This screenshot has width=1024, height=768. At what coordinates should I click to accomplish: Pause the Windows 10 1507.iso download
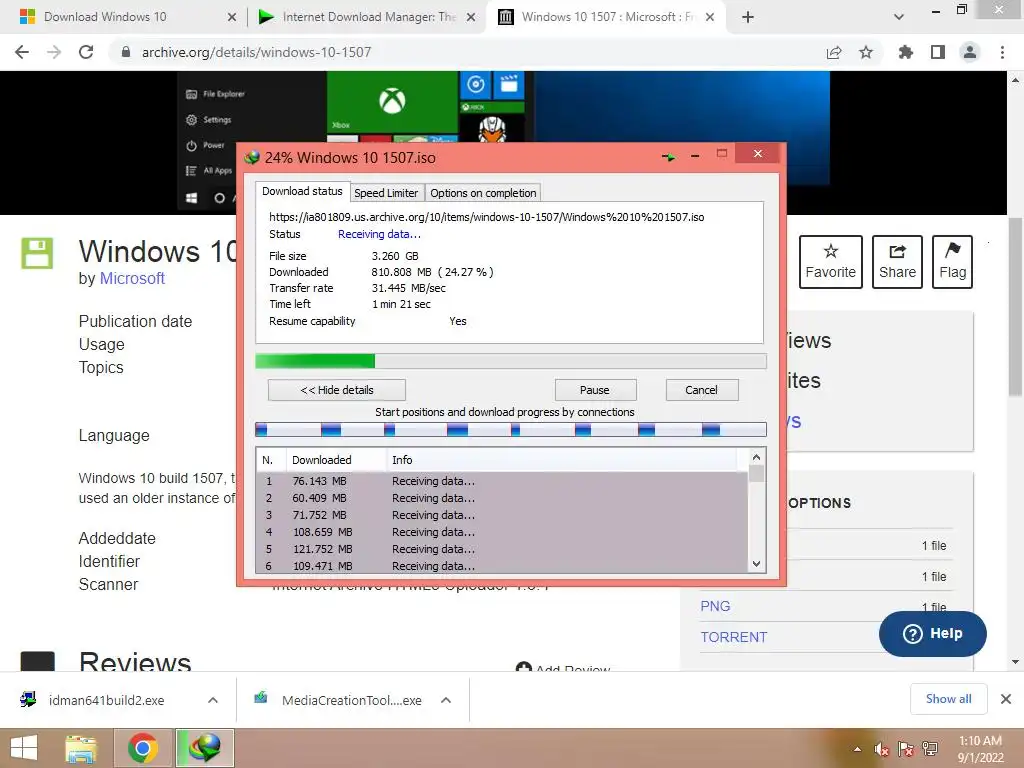(595, 390)
